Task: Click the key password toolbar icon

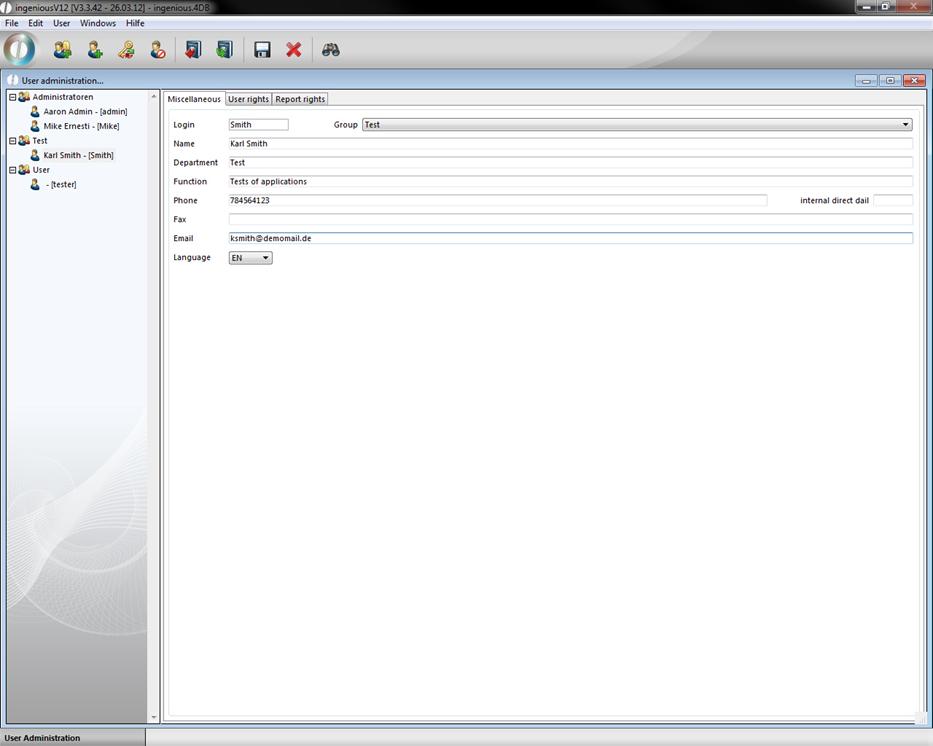Action: coord(126,49)
